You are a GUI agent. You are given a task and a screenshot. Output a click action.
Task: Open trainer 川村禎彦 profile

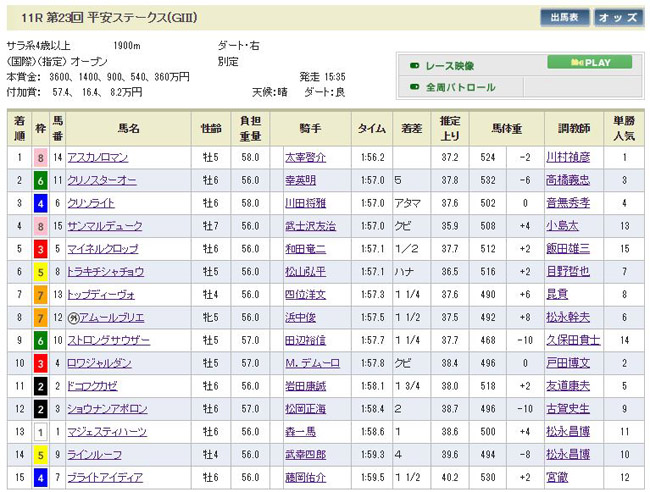coord(570,157)
